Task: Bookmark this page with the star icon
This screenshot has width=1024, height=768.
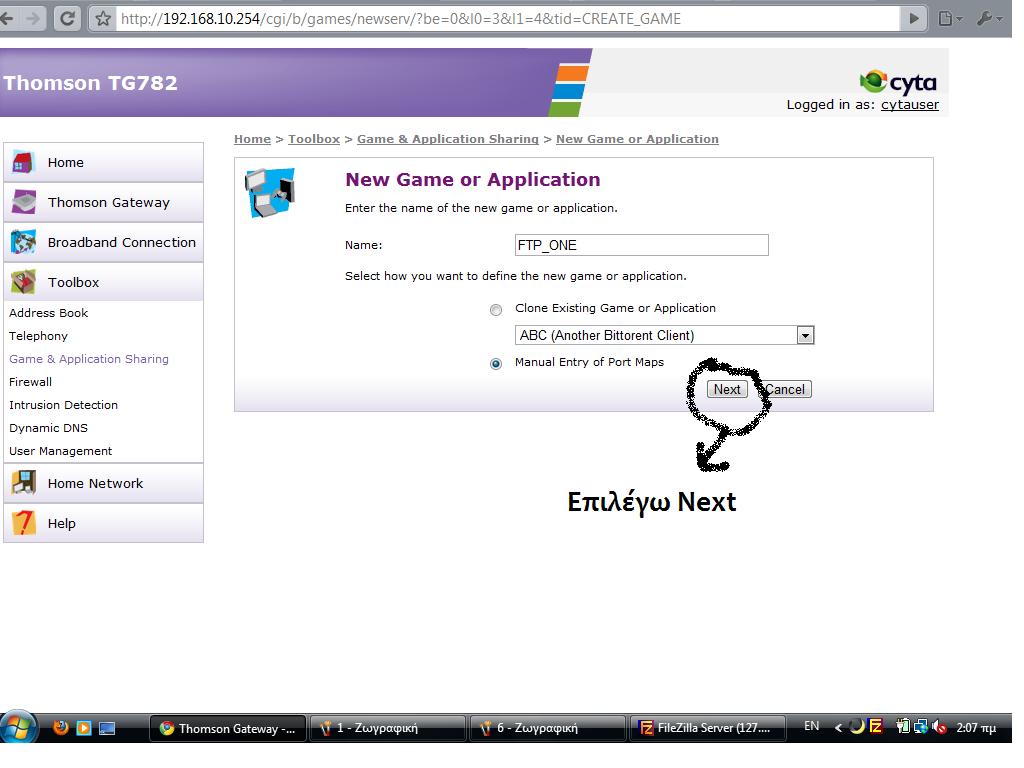Action: [x=103, y=18]
